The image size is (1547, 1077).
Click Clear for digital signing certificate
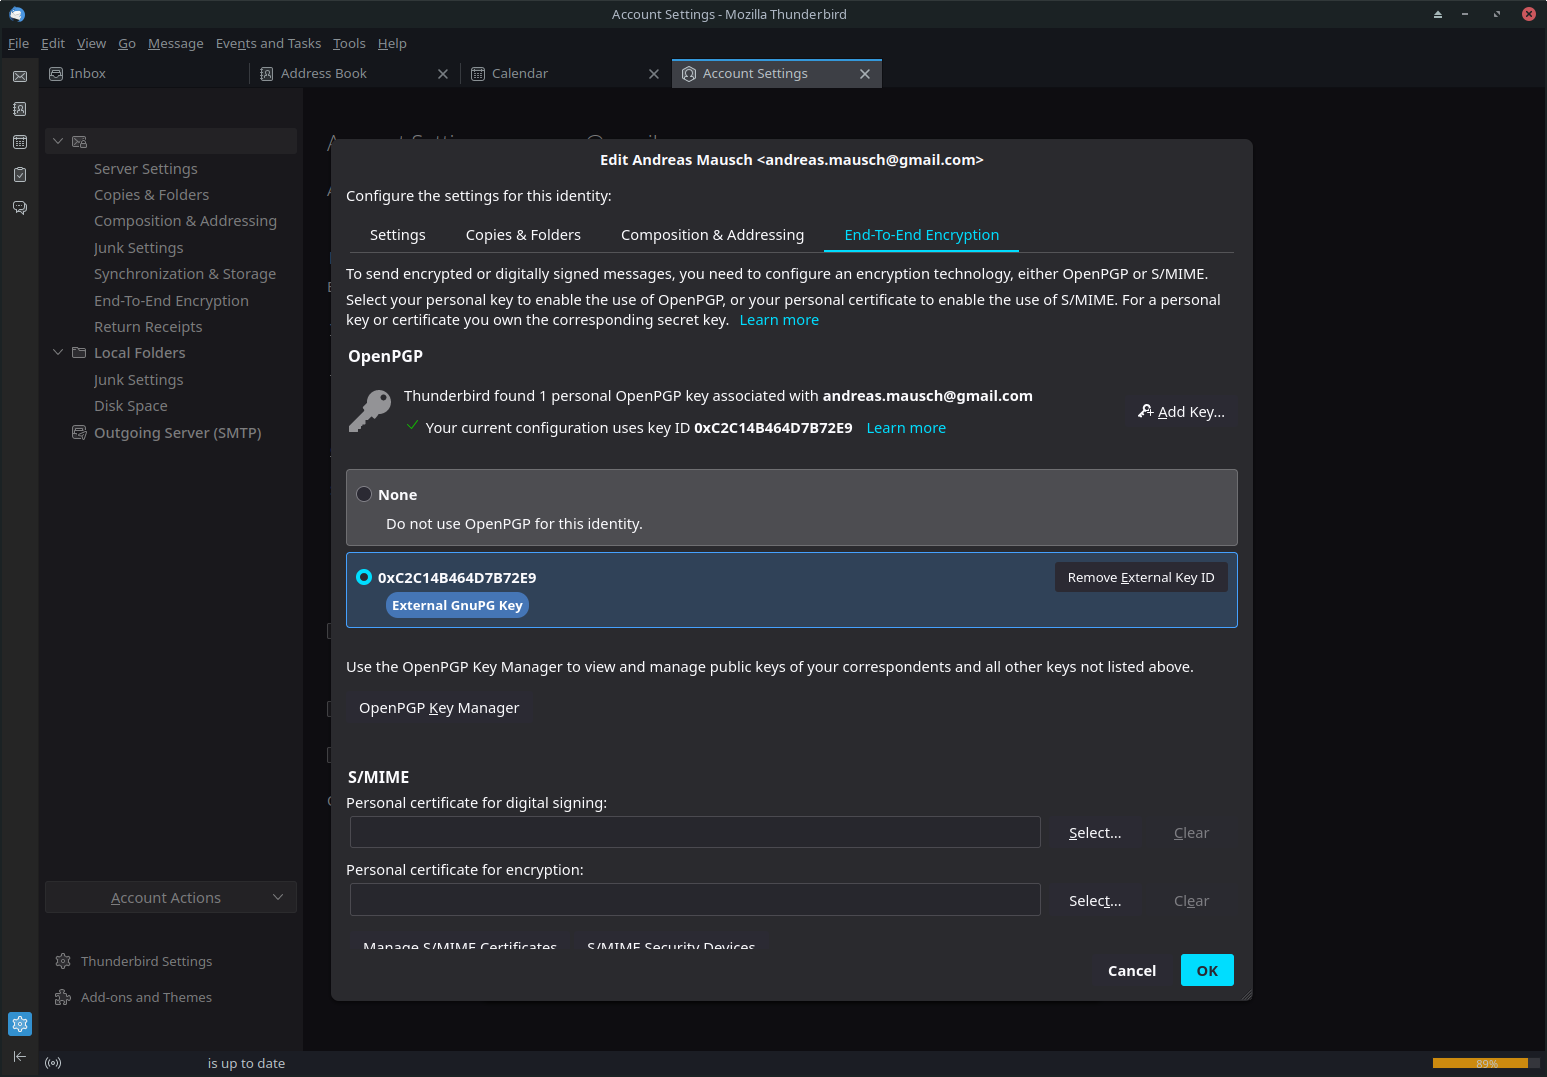[x=1191, y=833]
